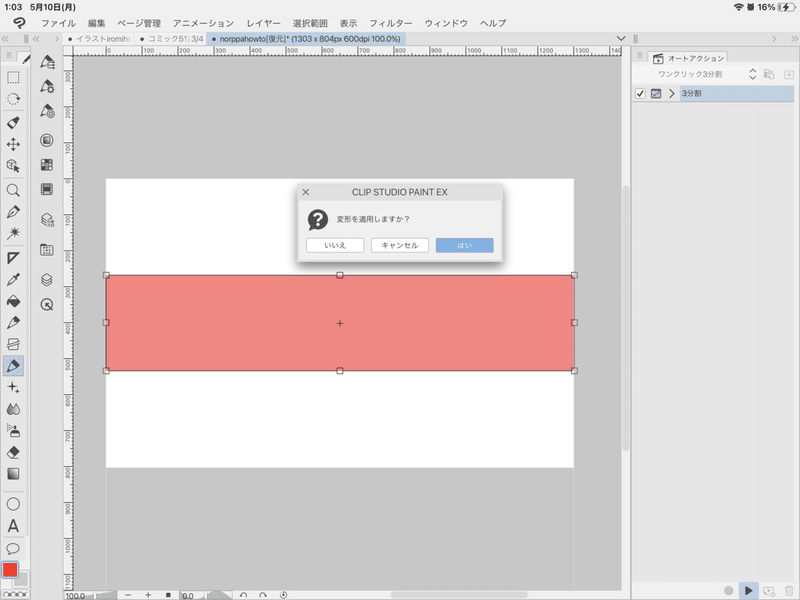Open the フィルター menu

point(390,23)
